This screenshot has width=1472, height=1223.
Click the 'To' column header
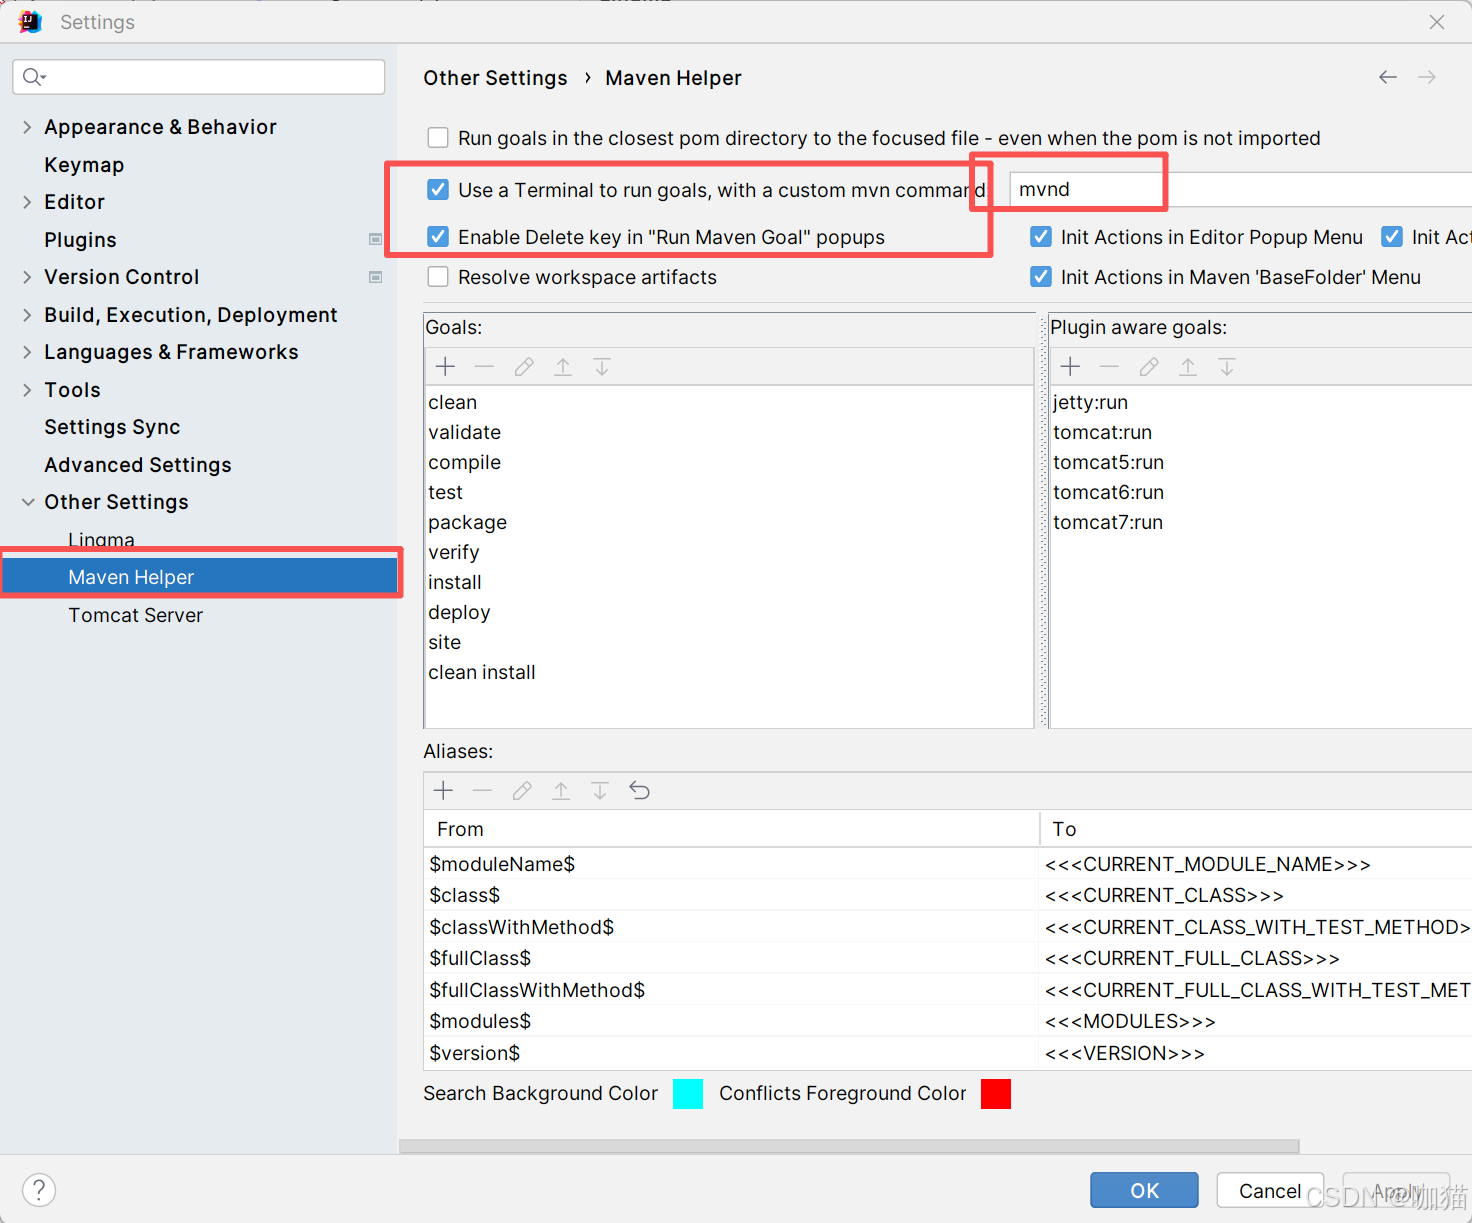click(1256, 829)
